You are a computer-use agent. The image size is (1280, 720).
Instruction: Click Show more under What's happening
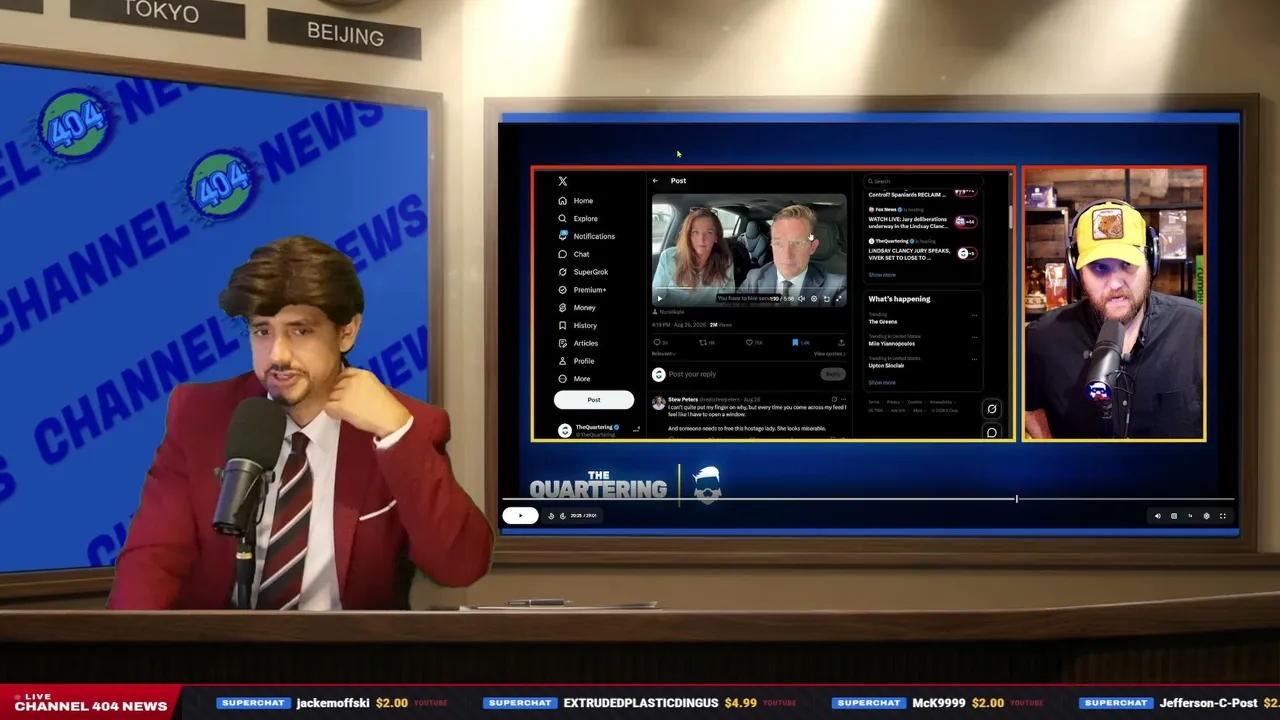pyautogui.click(x=882, y=382)
